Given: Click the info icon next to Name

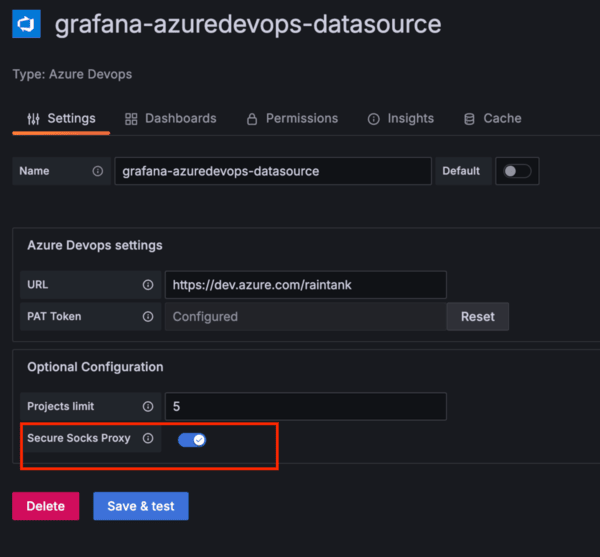Looking at the screenshot, I should (98, 171).
